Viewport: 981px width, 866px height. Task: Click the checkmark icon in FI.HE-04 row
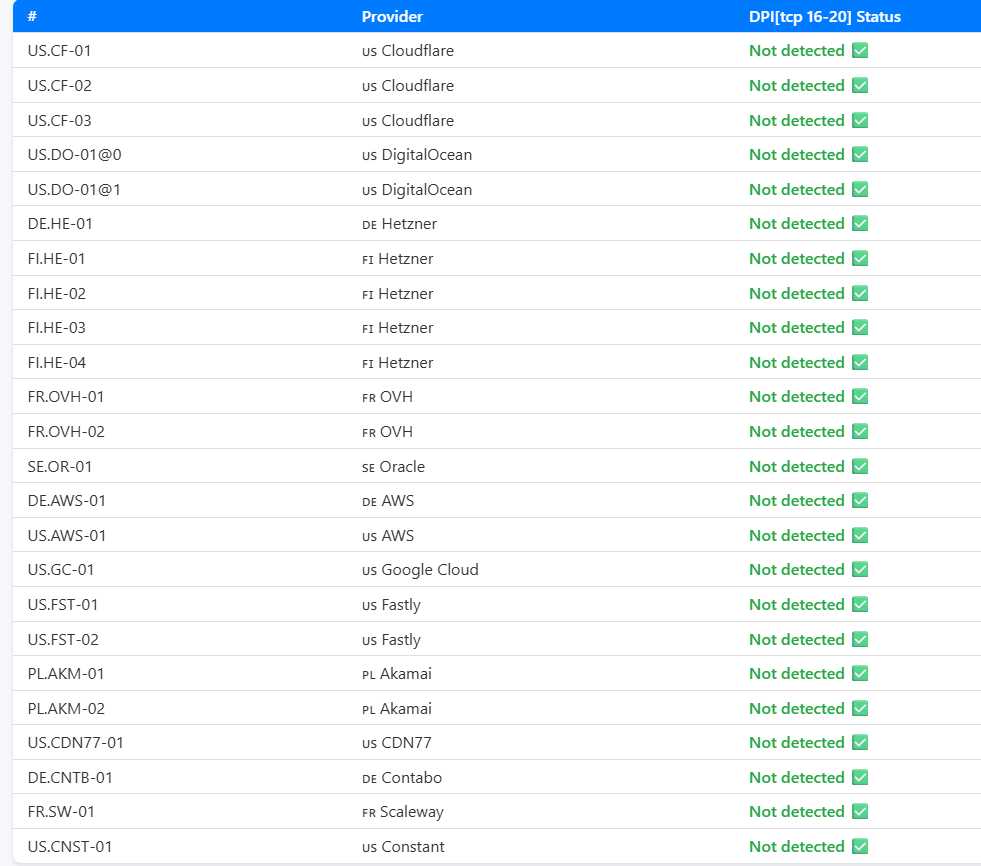point(860,362)
